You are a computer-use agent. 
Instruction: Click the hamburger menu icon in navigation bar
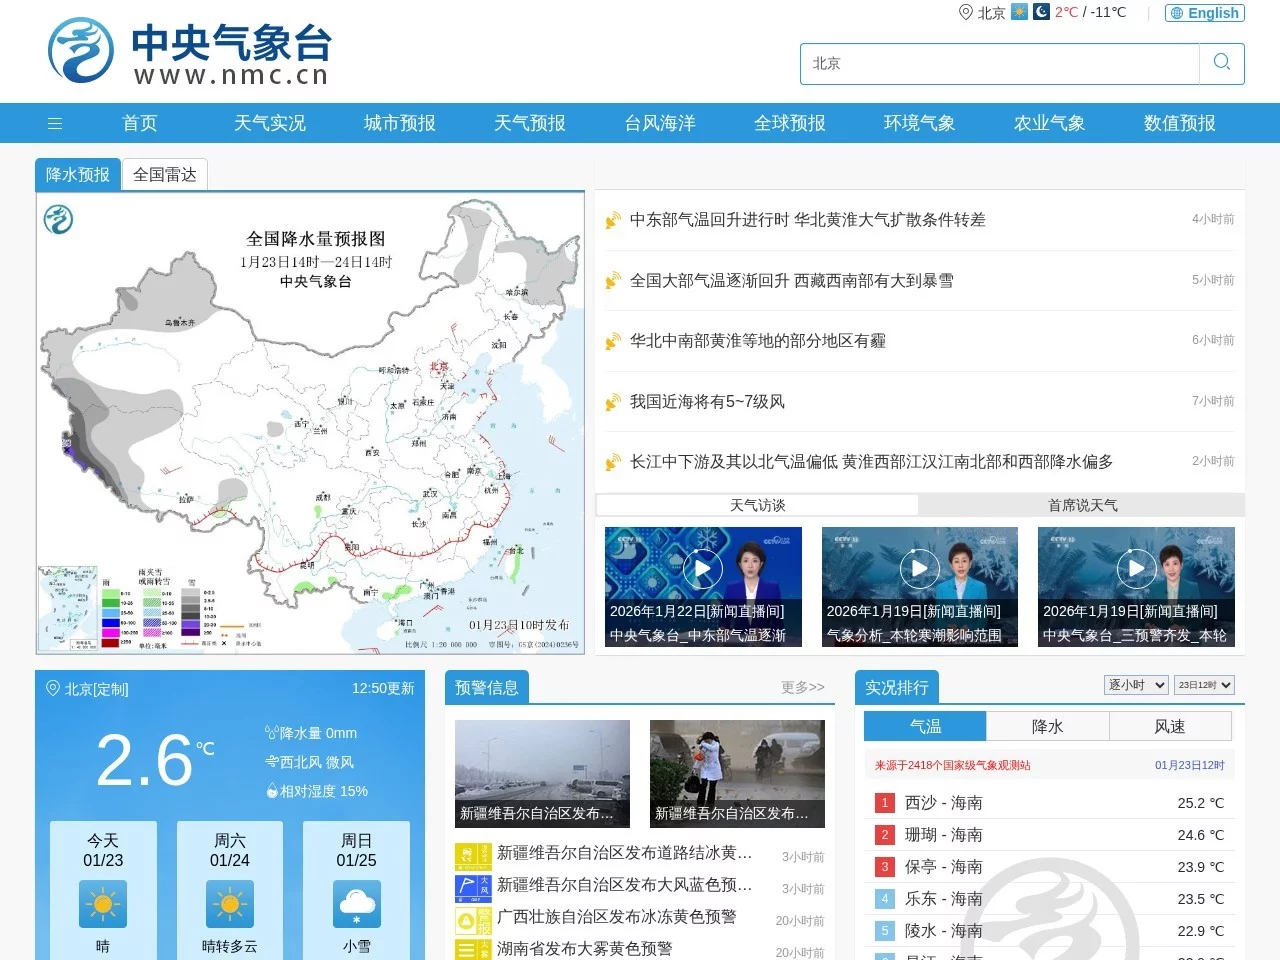click(x=55, y=123)
